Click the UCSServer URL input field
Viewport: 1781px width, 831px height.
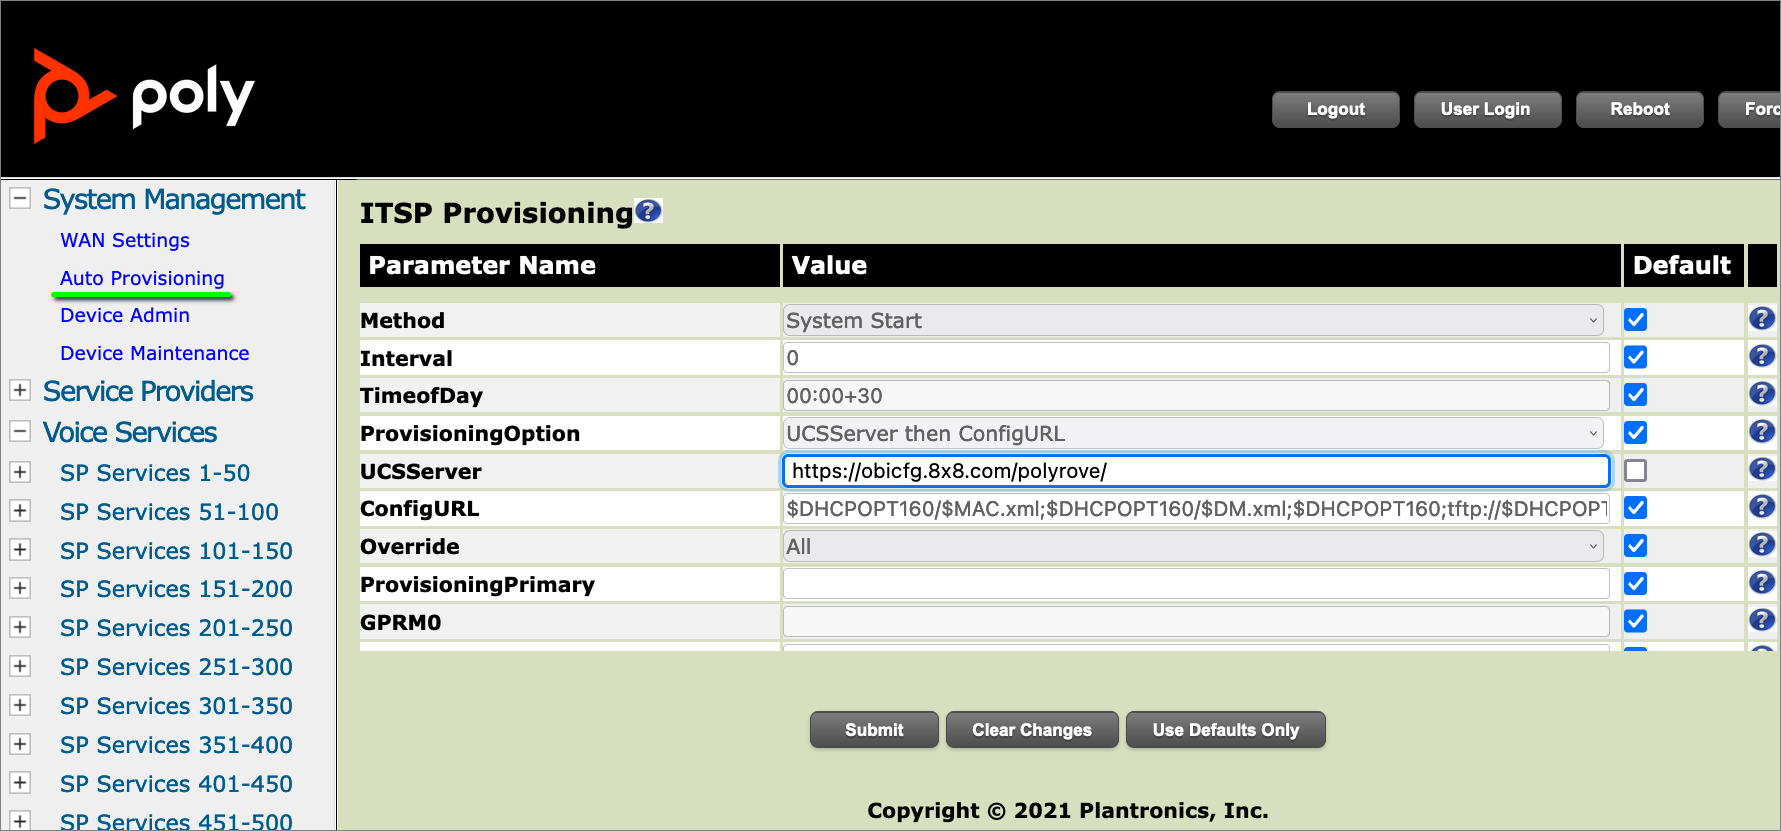coord(1195,471)
